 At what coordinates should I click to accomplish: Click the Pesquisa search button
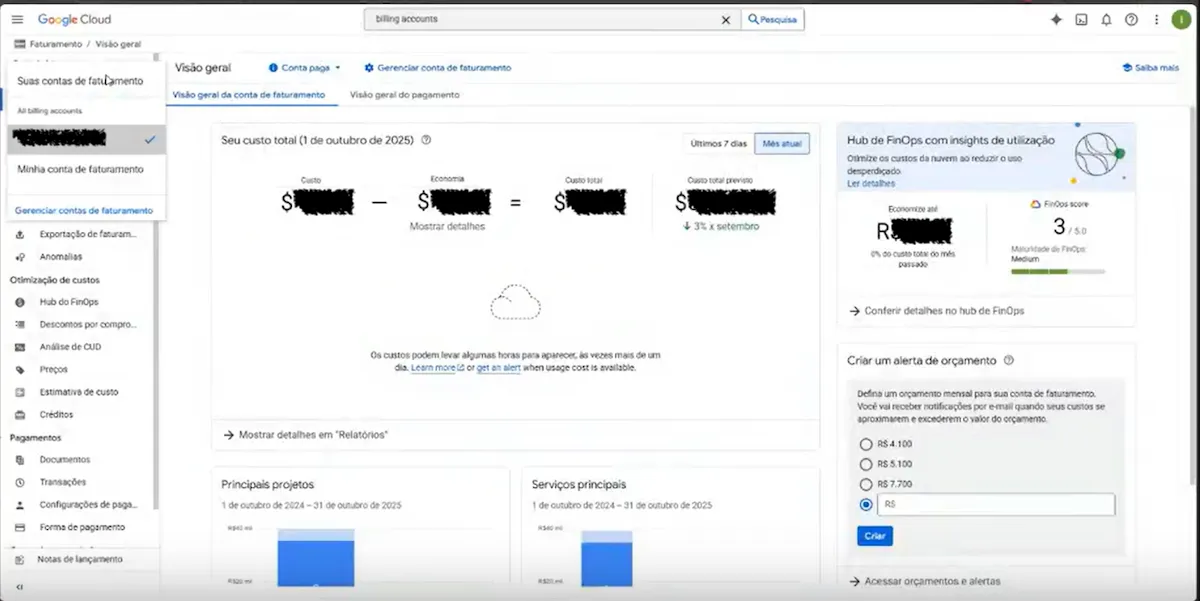point(772,19)
